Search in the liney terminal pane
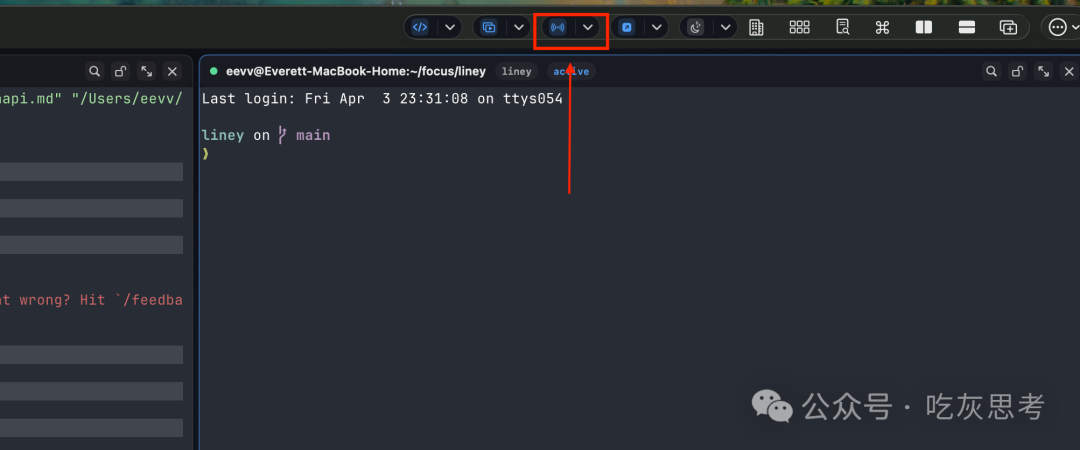 tap(991, 71)
